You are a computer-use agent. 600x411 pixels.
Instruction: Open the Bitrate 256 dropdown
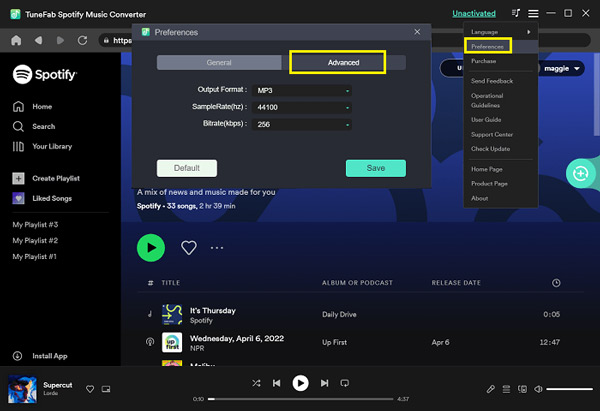[302, 124]
